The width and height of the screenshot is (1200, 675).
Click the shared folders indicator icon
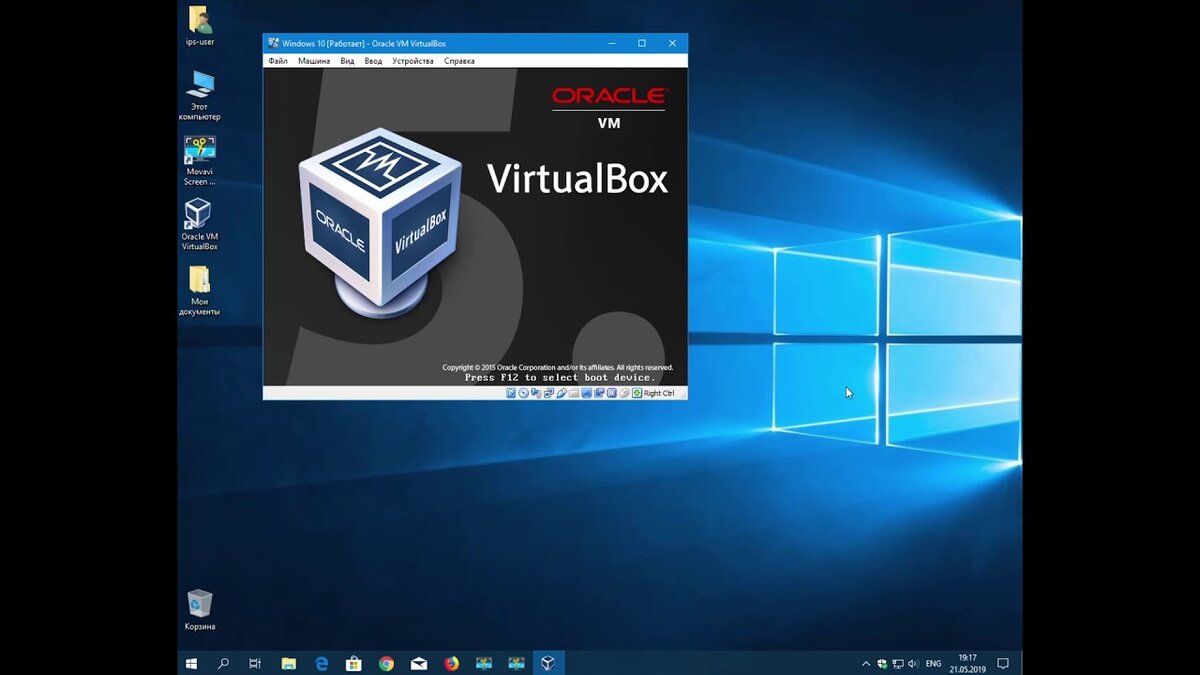(574, 393)
